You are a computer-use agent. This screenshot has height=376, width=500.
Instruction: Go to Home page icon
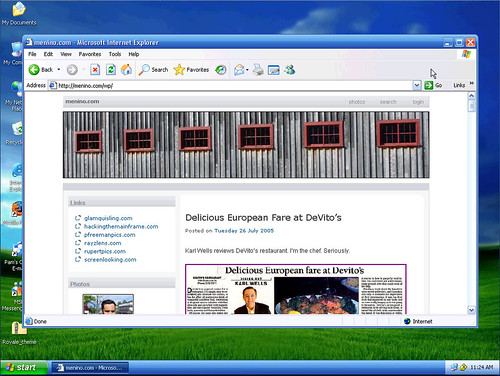(x=126, y=70)
